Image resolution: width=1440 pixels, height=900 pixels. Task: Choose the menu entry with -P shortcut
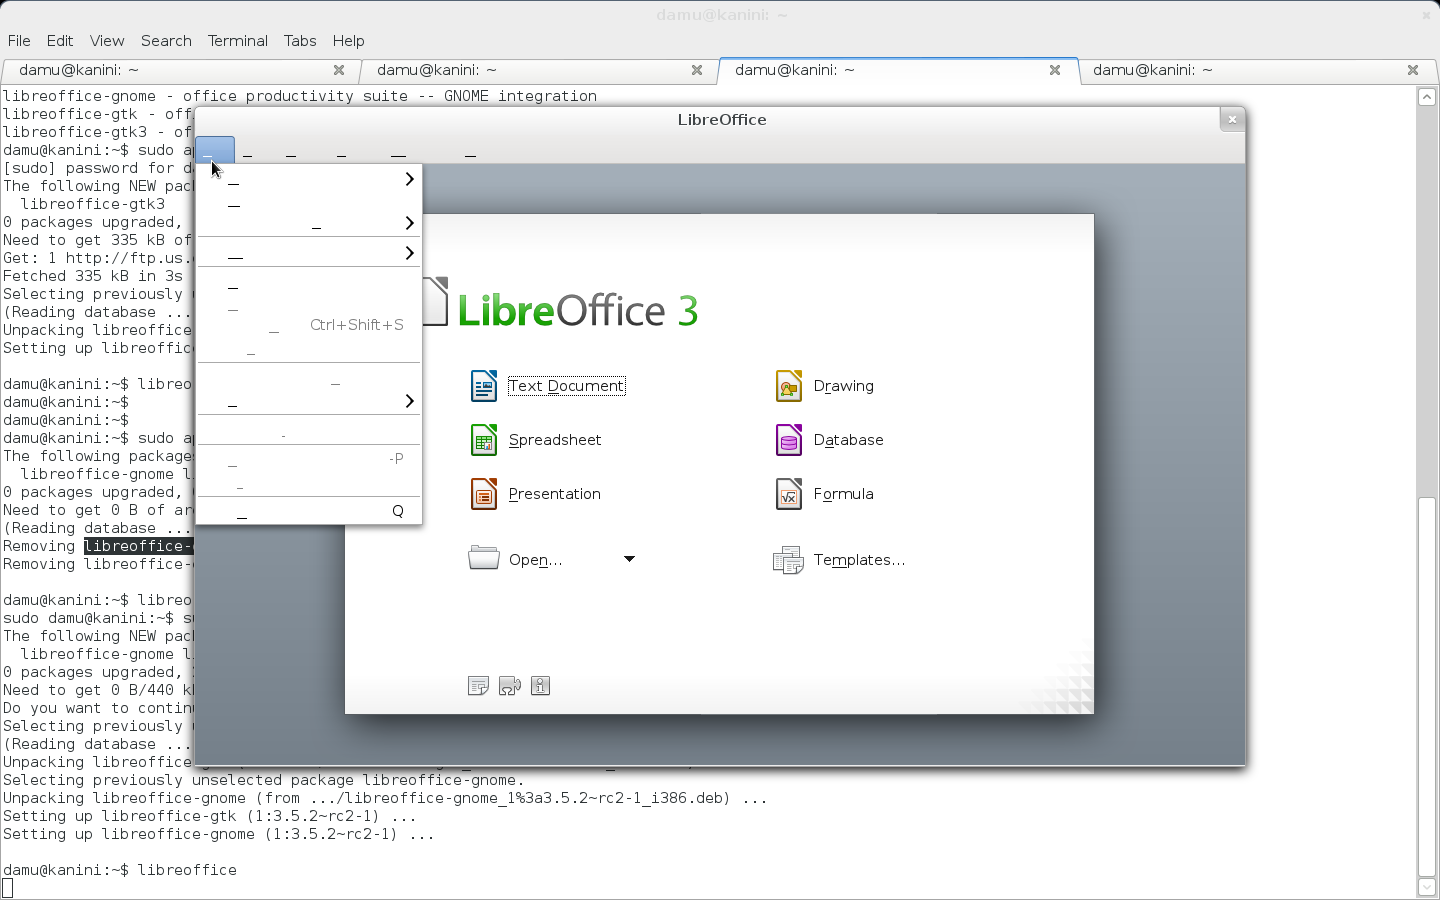click(309, 459)
